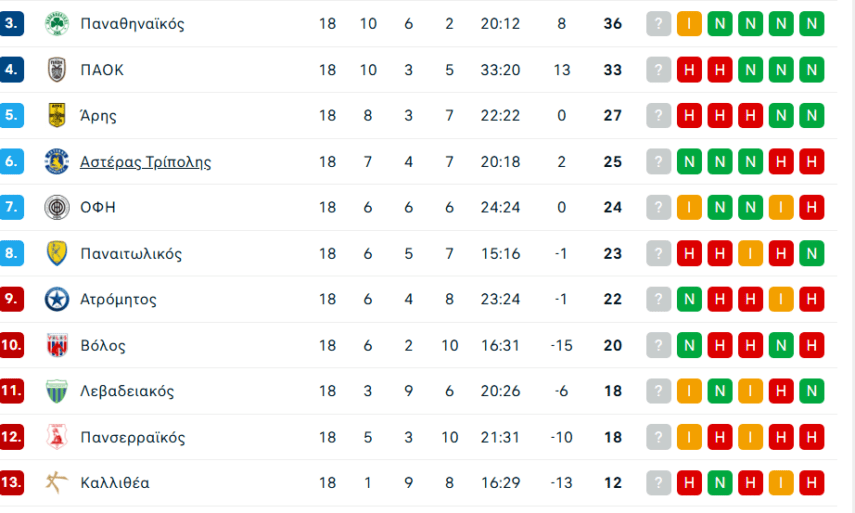This screenshot has height=513, width=855.
Task: Click the Αστέρας Τρίπολης club crest
Action: (56, 161)
